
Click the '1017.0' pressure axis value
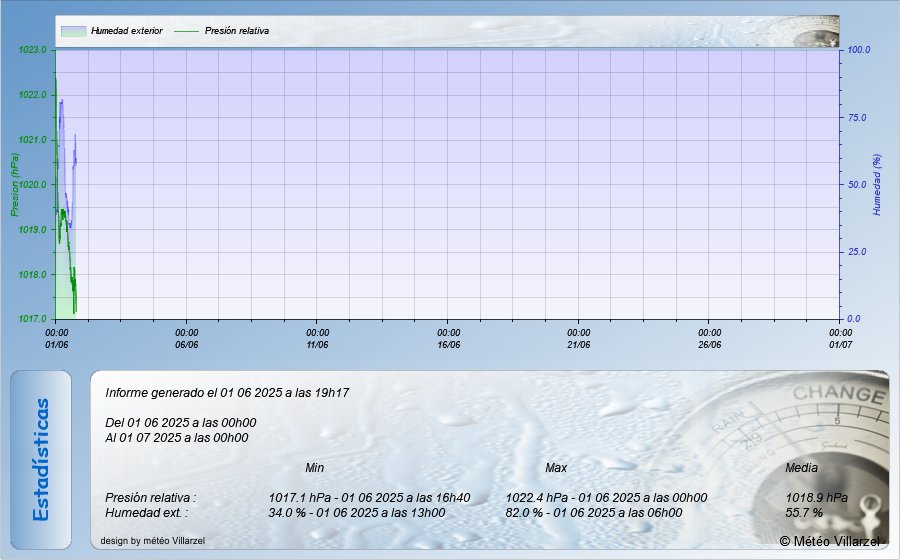pyautogui.click(x=33, y=319)
